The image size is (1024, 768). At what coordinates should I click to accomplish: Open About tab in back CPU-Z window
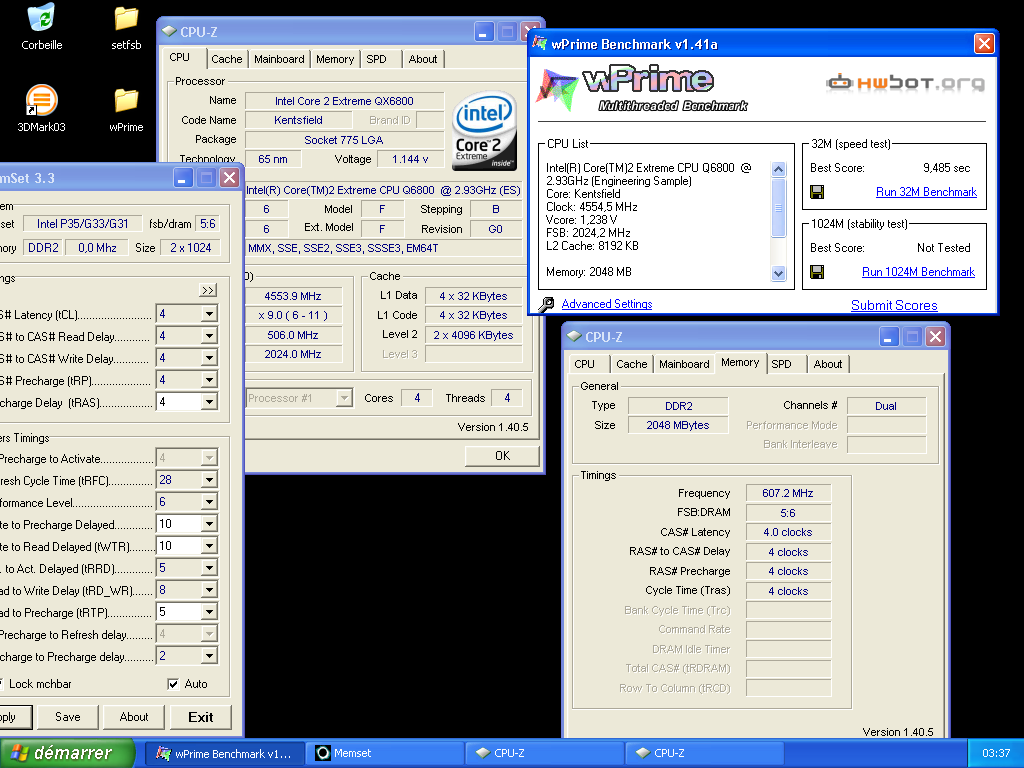[x=423, y=59]
